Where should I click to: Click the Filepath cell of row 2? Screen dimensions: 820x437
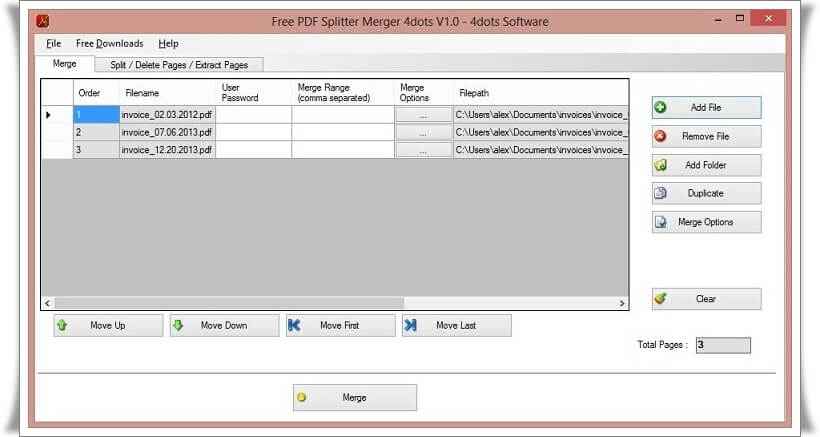541,132
